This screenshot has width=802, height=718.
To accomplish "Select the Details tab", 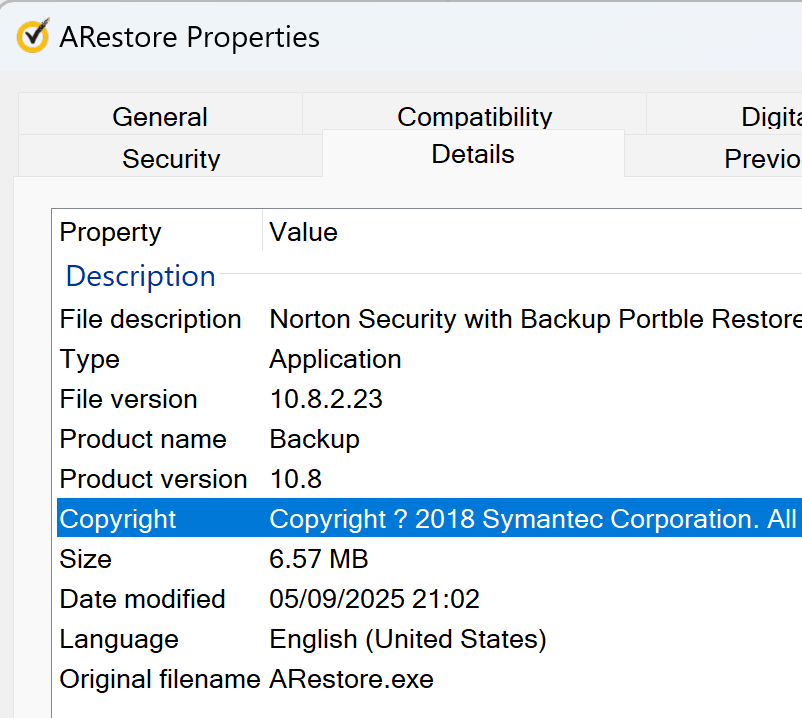I will 473,154.
